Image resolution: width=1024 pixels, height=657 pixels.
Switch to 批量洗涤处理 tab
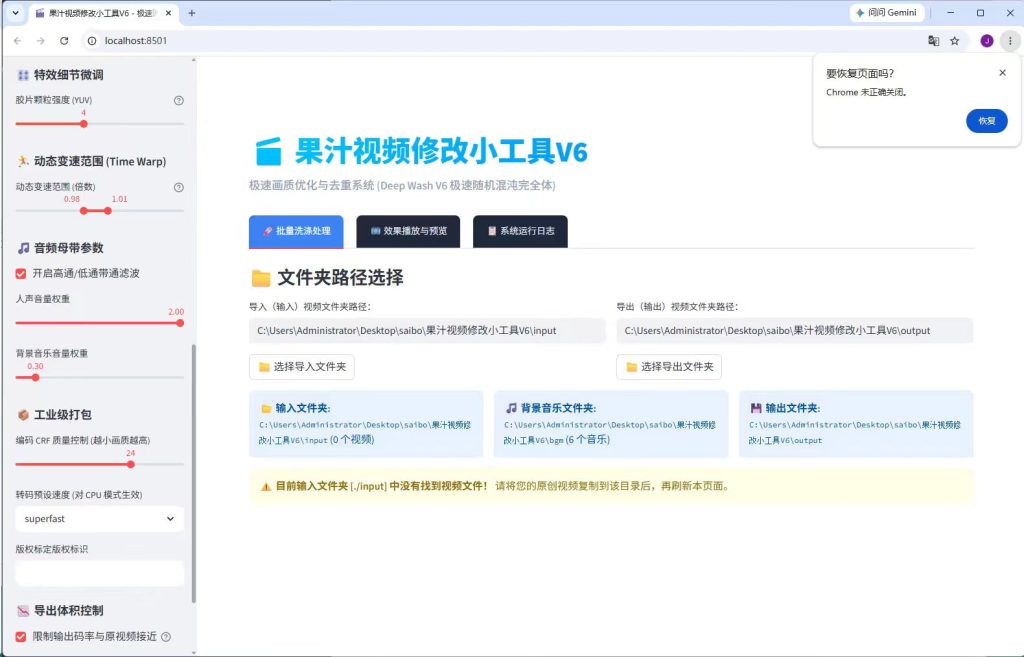point(296,231)
